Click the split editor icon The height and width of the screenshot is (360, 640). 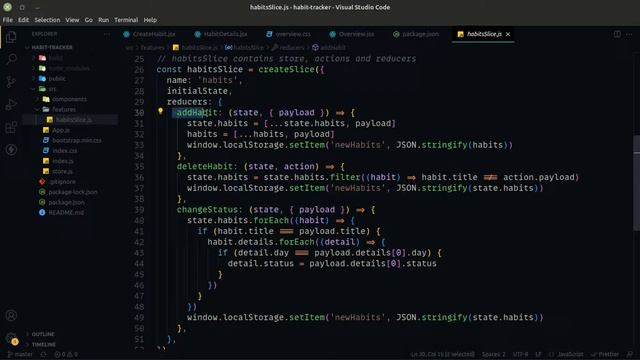coord(617,34)
